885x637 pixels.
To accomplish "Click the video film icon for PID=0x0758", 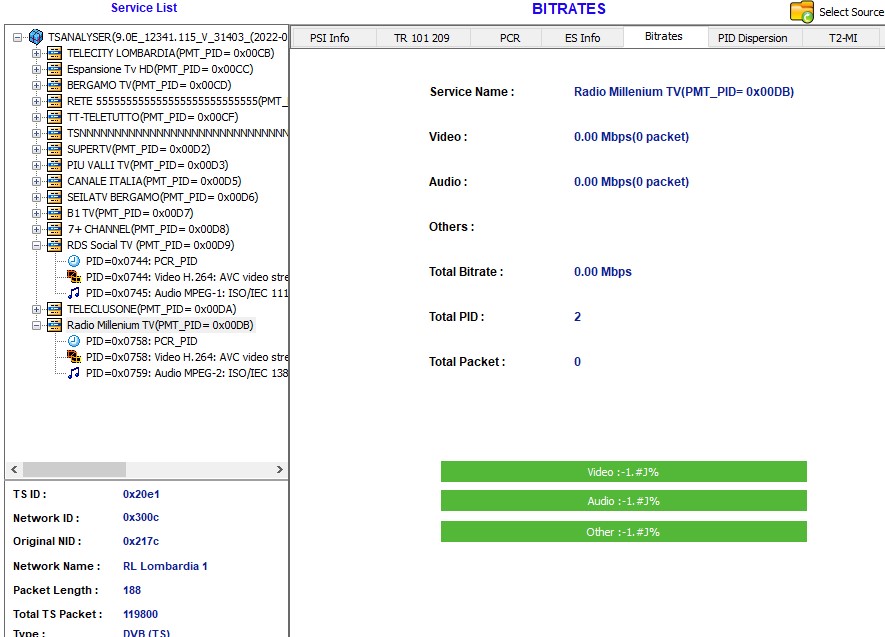I will pos(74,357).
